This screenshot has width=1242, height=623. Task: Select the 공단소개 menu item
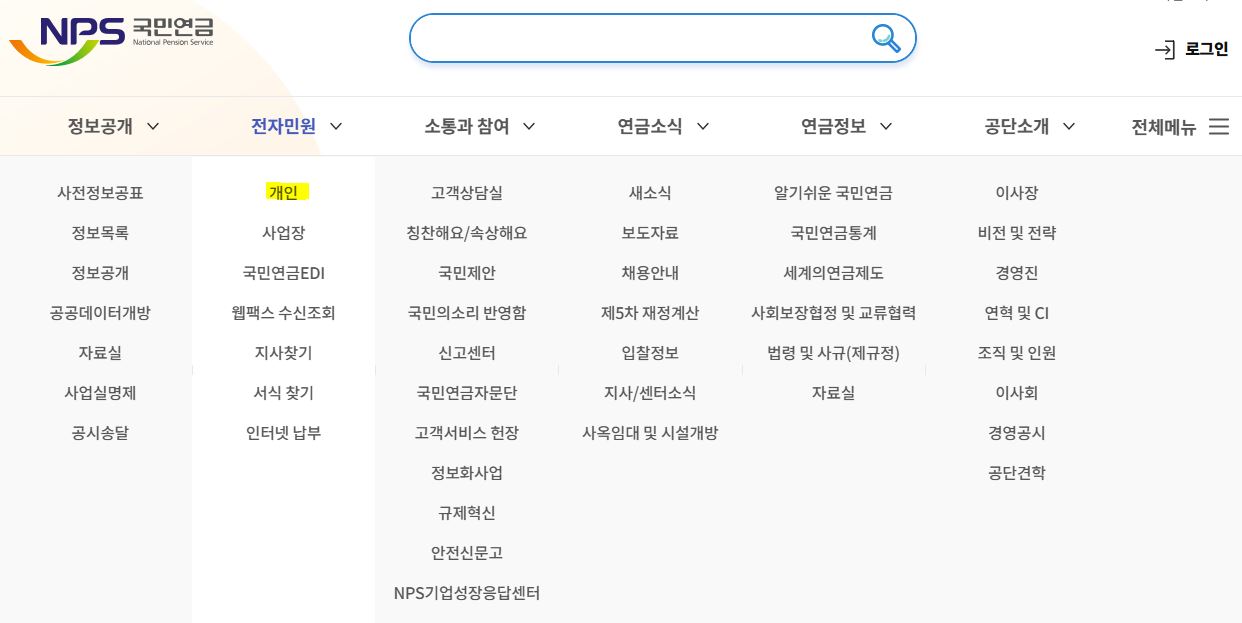[x=1017, y=126]
